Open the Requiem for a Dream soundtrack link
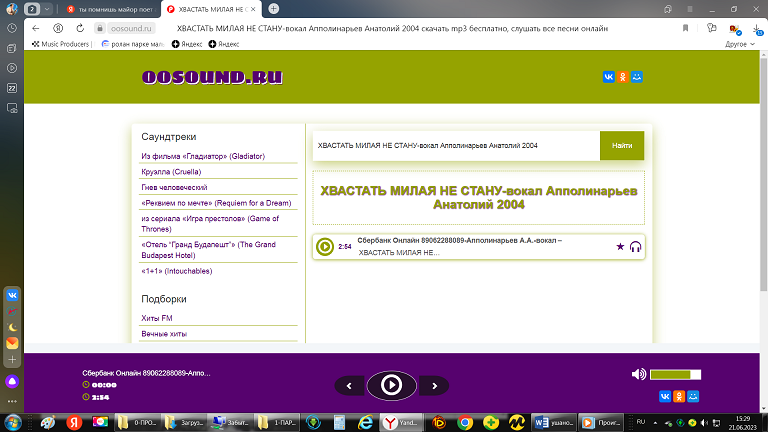 [x=216, y=203]
